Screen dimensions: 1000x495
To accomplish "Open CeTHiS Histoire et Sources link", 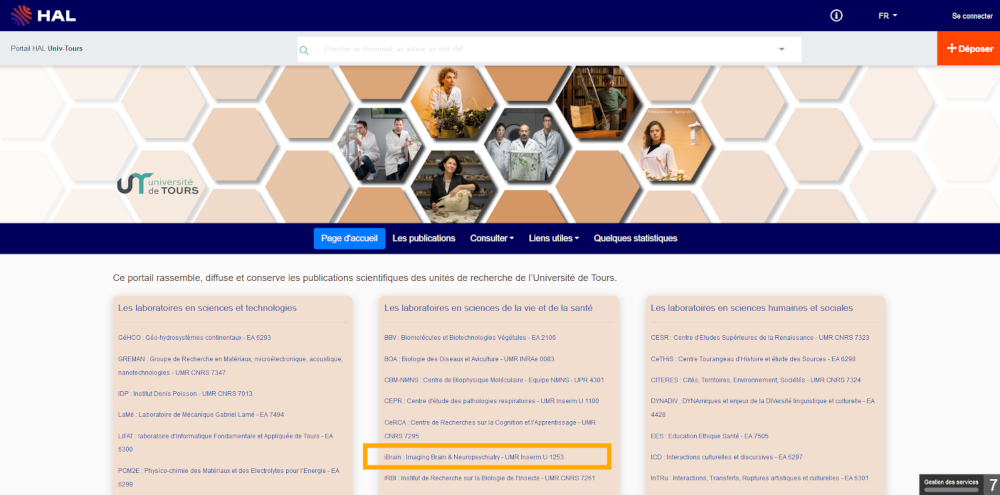I will 753,359.
